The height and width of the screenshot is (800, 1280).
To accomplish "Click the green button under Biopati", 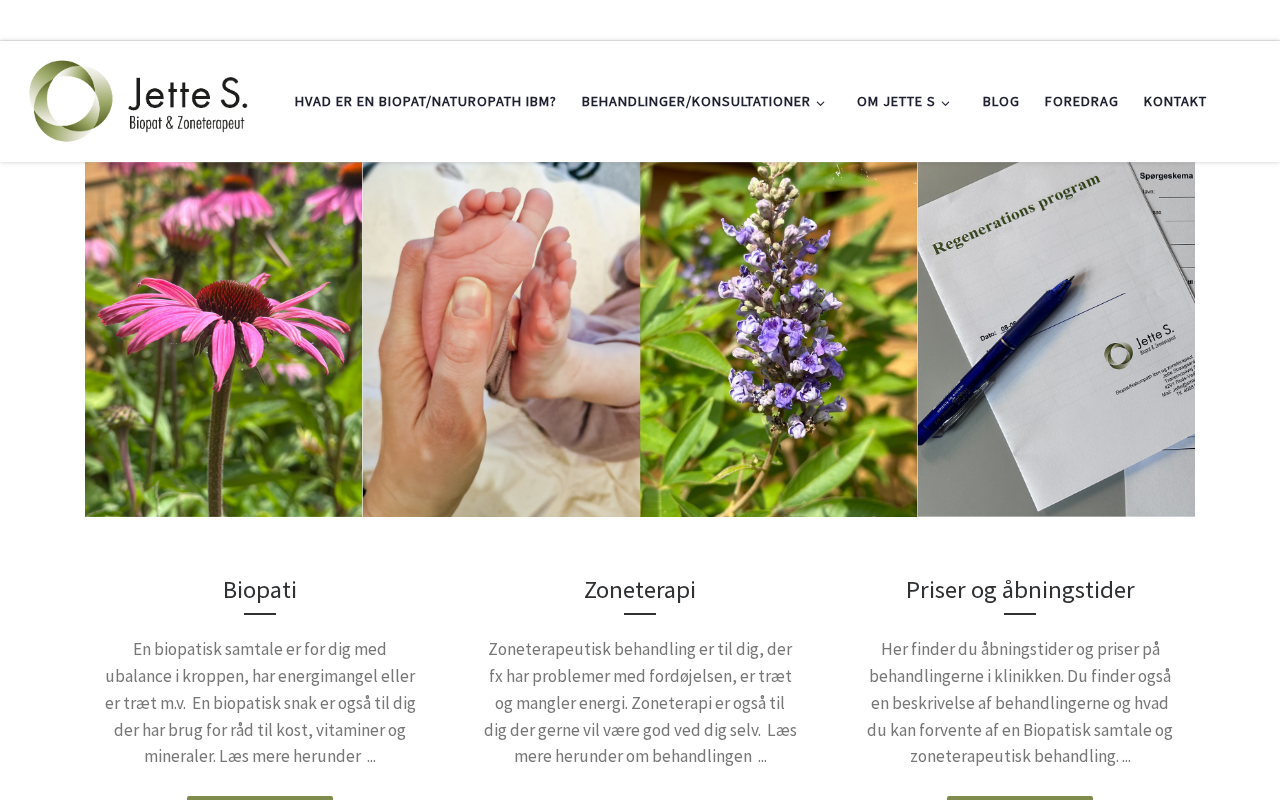I will (260, 798).
